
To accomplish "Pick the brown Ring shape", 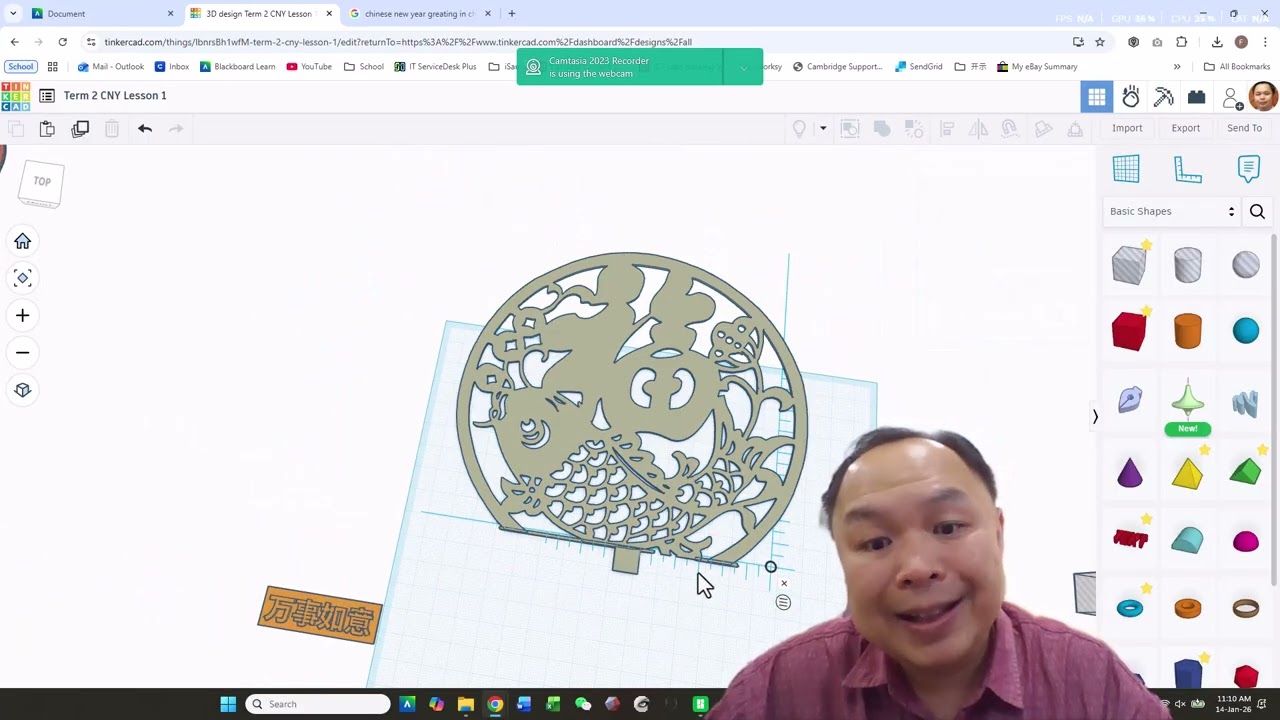I will (1246, 608).
